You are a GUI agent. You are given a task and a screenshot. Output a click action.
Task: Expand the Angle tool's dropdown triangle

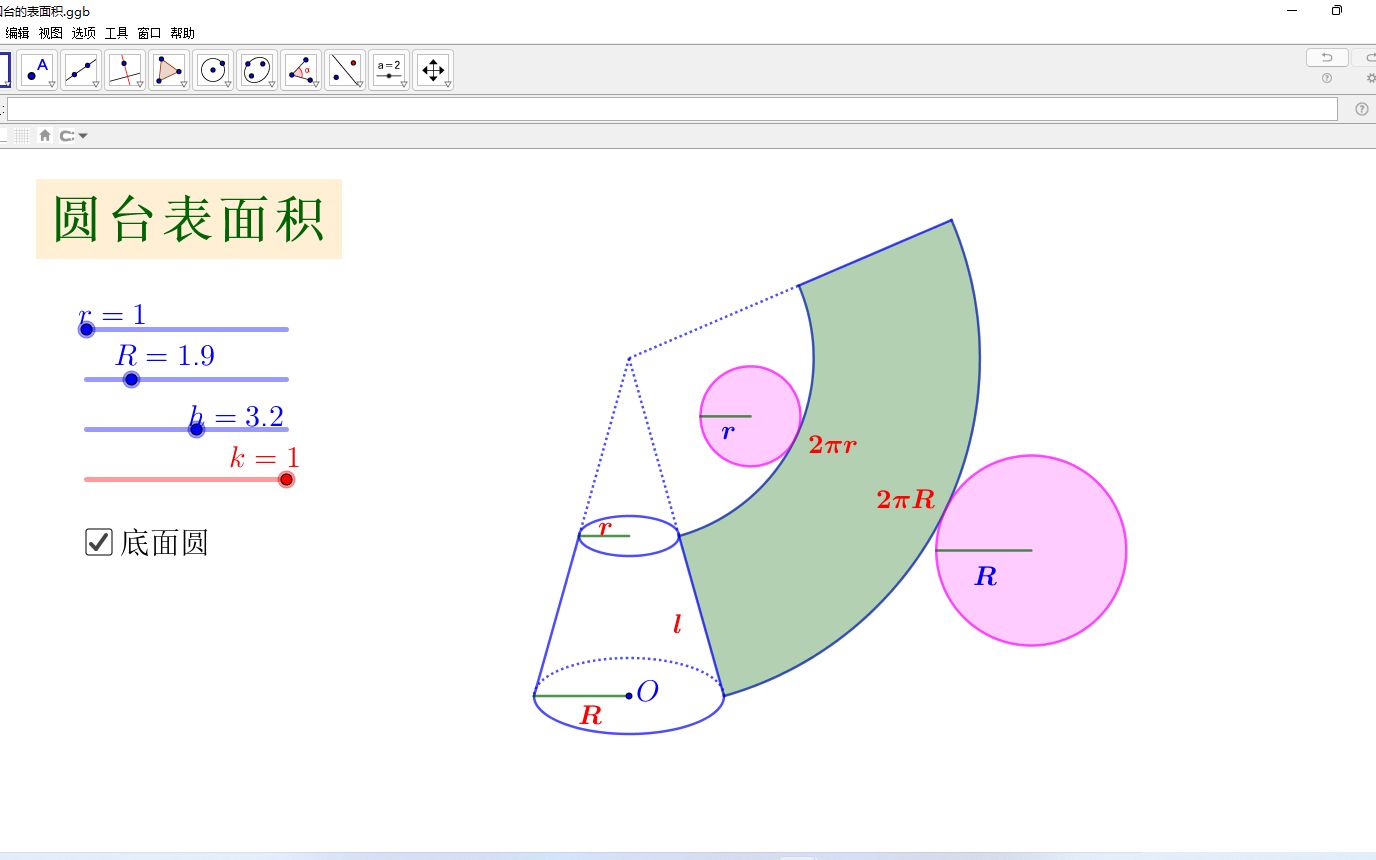pos(316,85)
